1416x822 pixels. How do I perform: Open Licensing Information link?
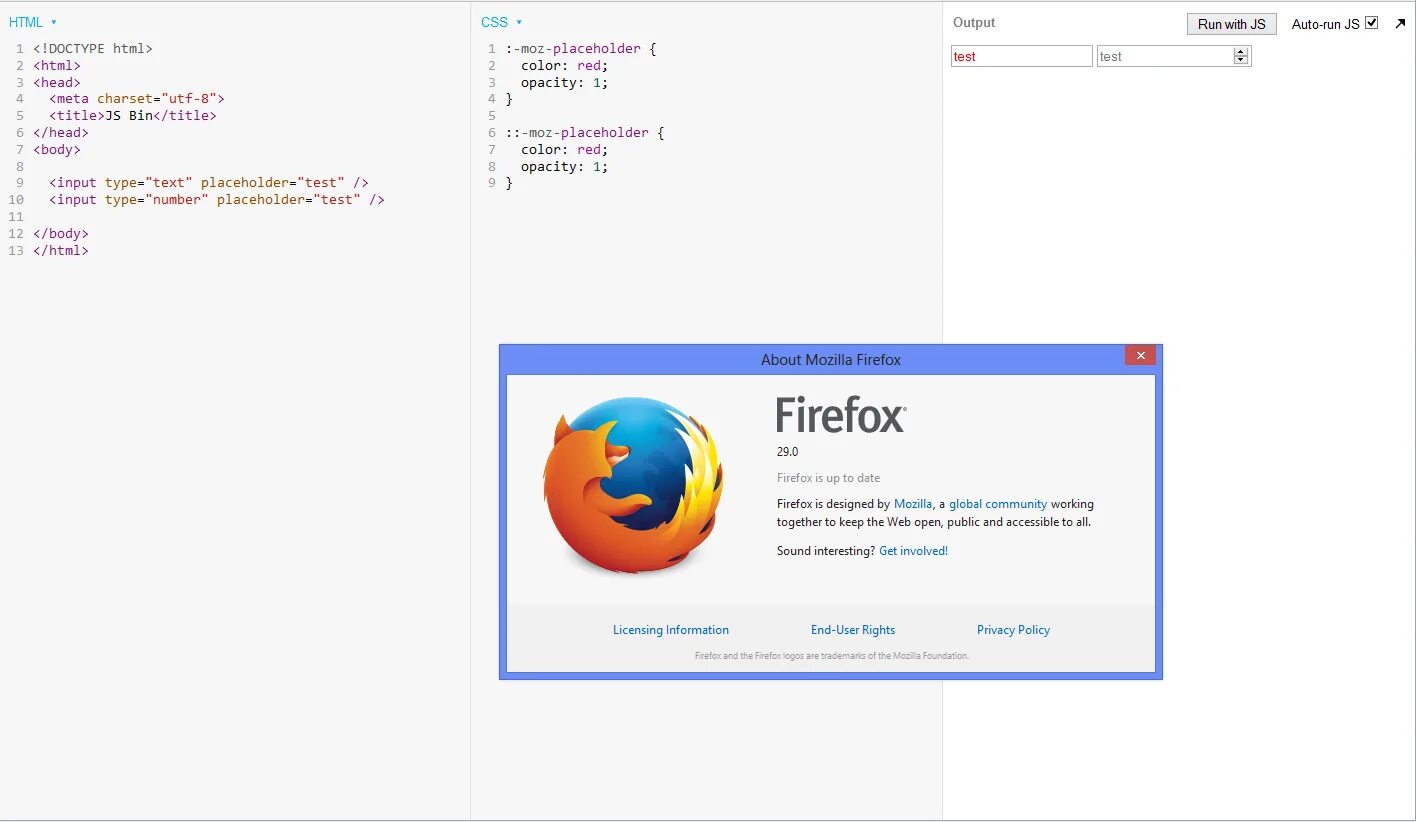coord(671,630)
